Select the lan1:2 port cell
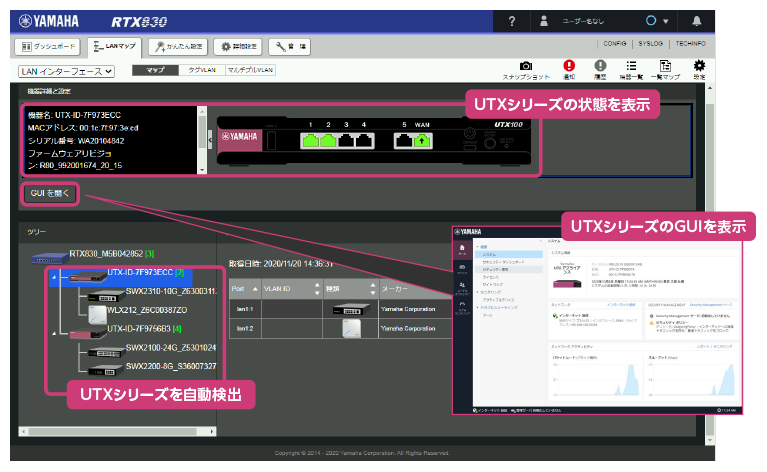The image size is (767, 472). click(245, 329)
